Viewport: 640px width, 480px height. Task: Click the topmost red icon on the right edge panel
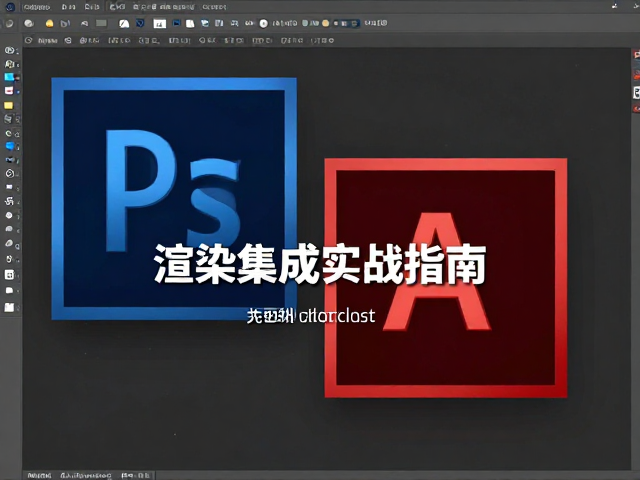(x=637, y=54)
